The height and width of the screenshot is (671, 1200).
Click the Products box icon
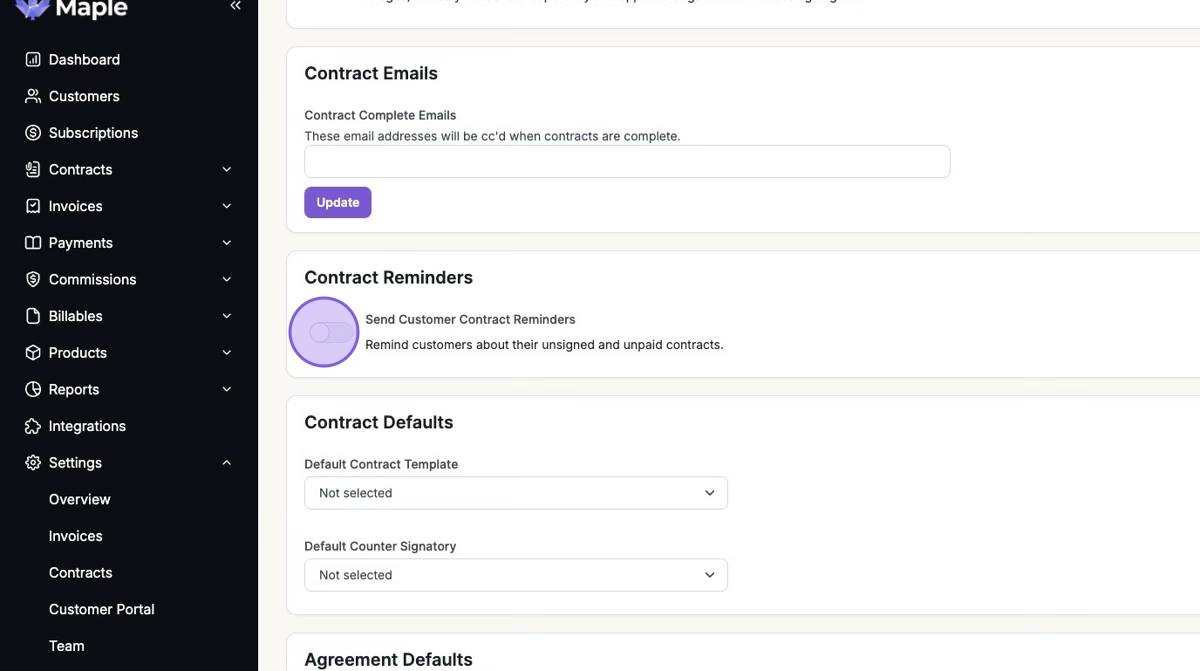coord(33,353)
